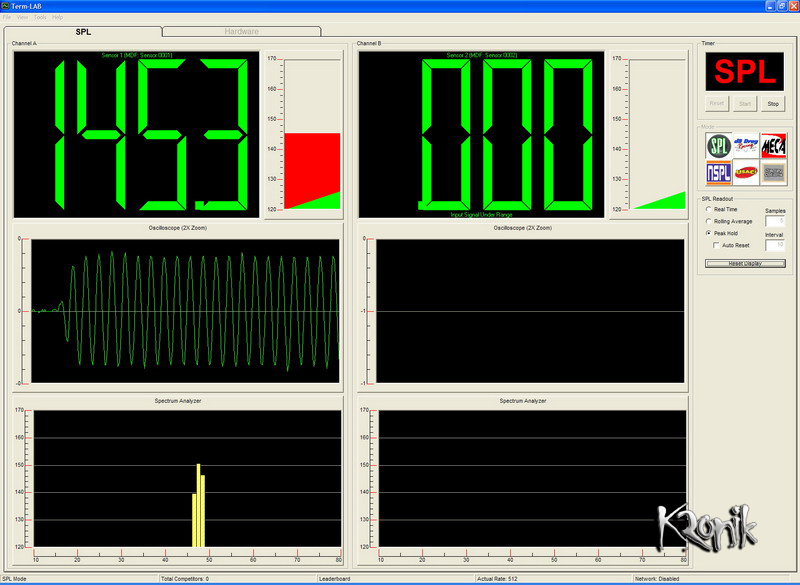
Task: Open the View menu
Action: pos(22,18)
